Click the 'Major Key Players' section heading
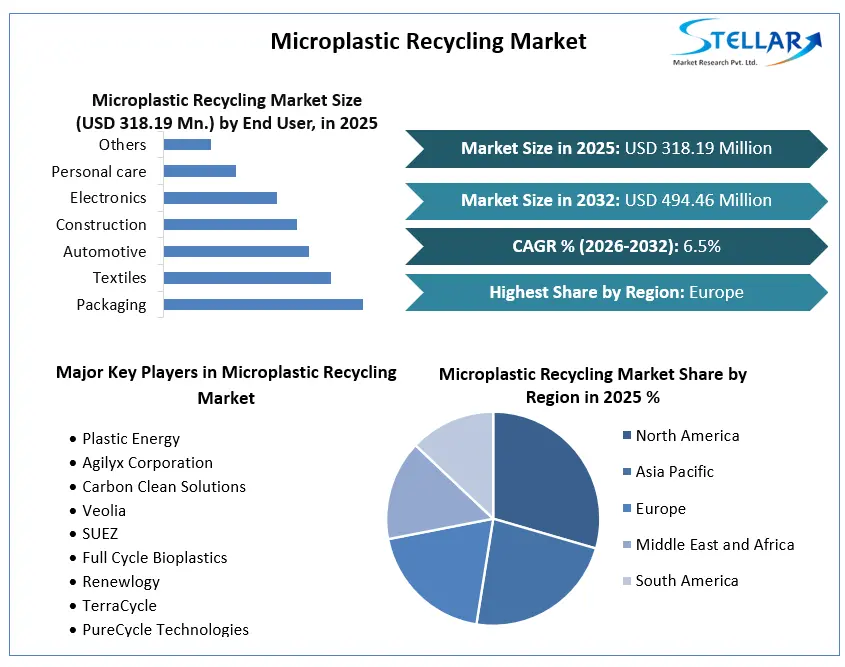 226,385
